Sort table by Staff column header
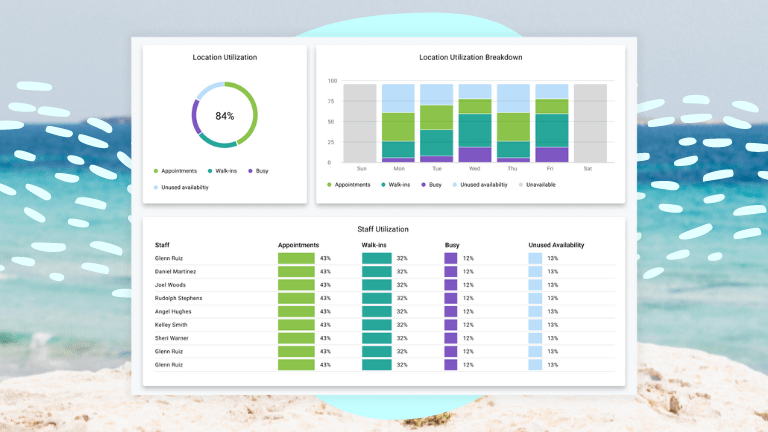This screenshot has height=432, width=768. pyautogui.click(x=162, y=245)
